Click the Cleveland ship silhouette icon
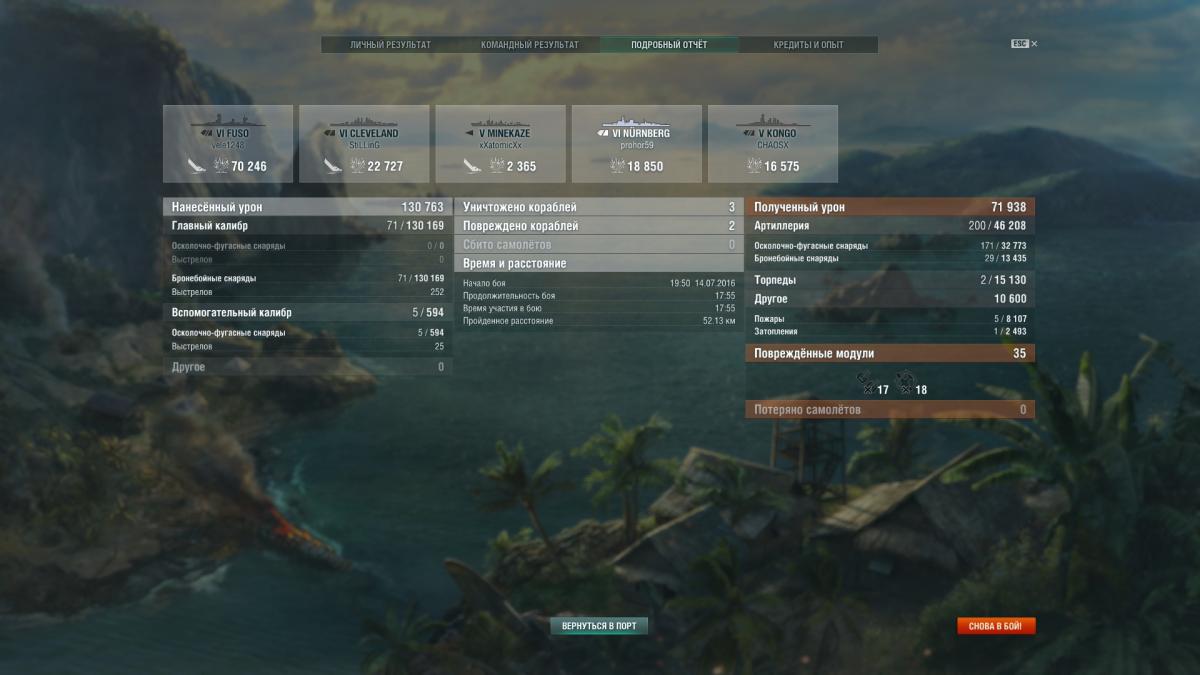This screenshot has width=1200, height=675. tap(364, 119)
